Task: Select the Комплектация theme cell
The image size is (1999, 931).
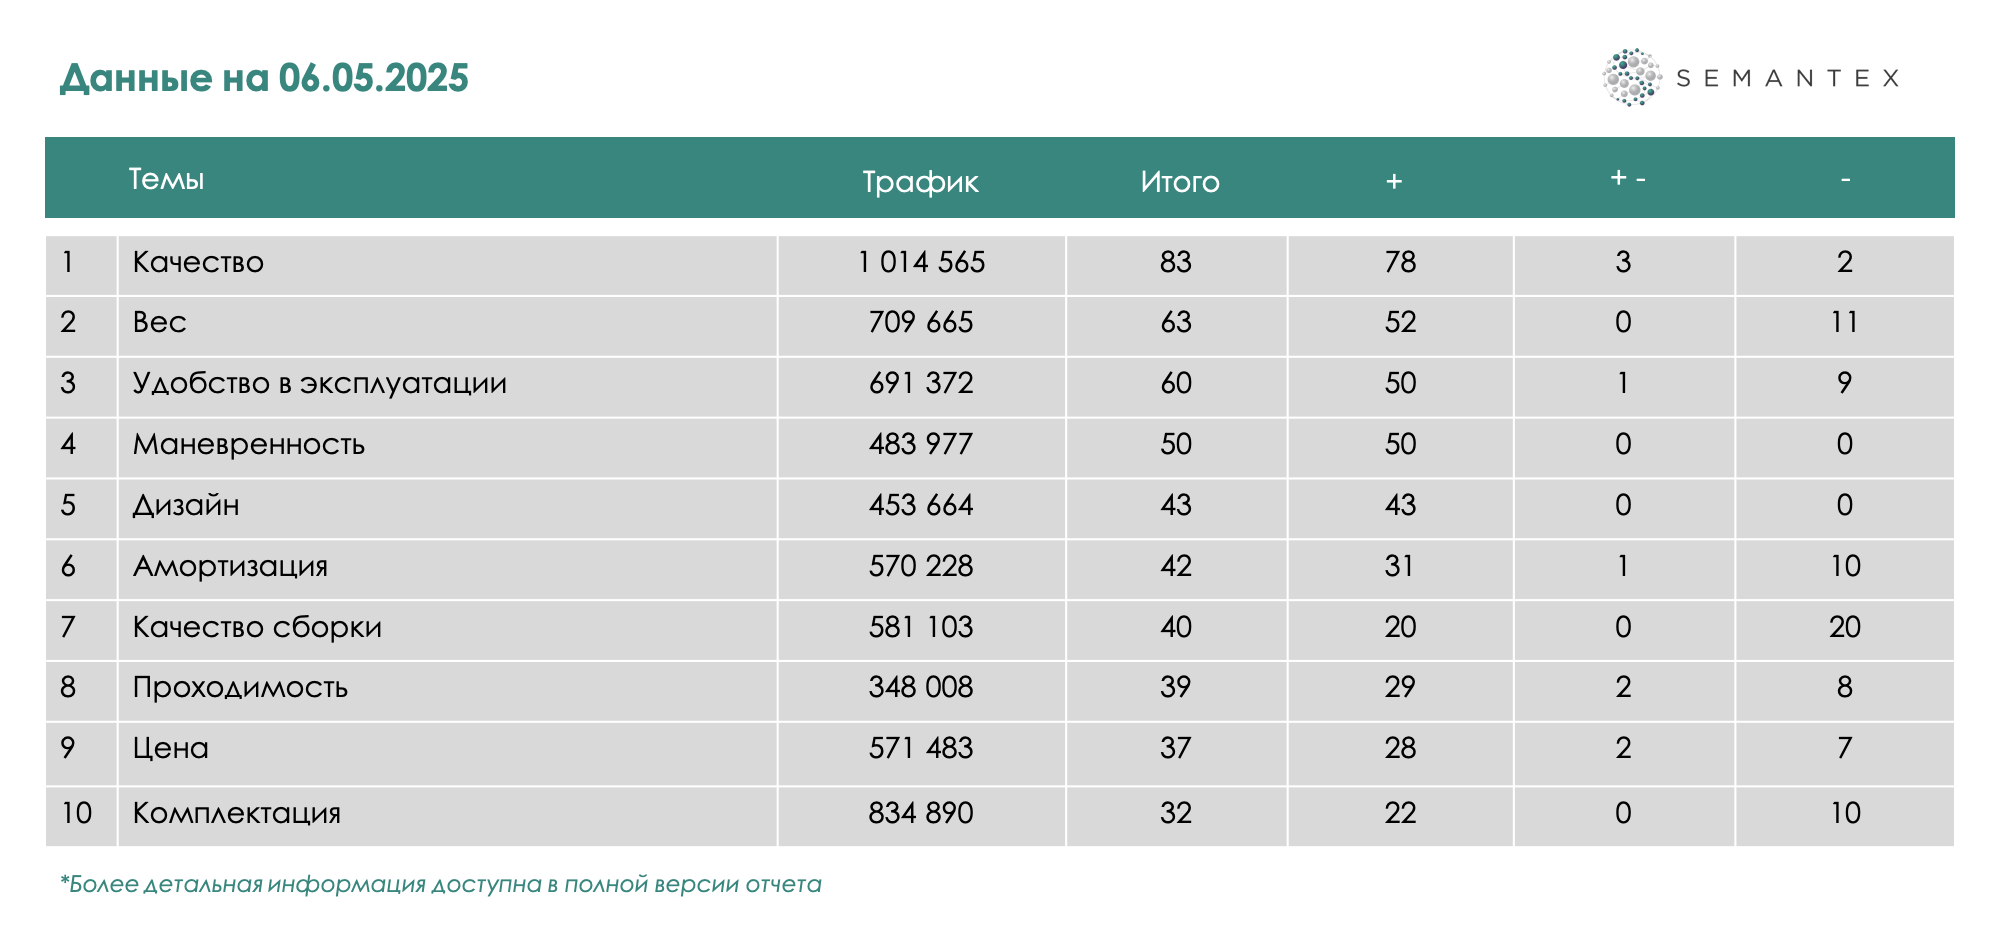Action: (237, 813)
